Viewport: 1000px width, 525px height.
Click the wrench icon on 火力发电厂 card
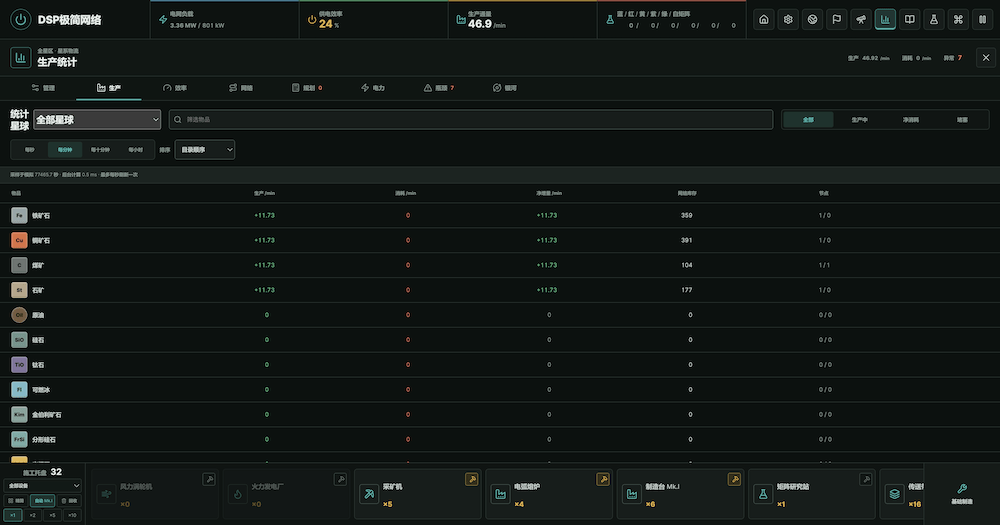point(340,479)
